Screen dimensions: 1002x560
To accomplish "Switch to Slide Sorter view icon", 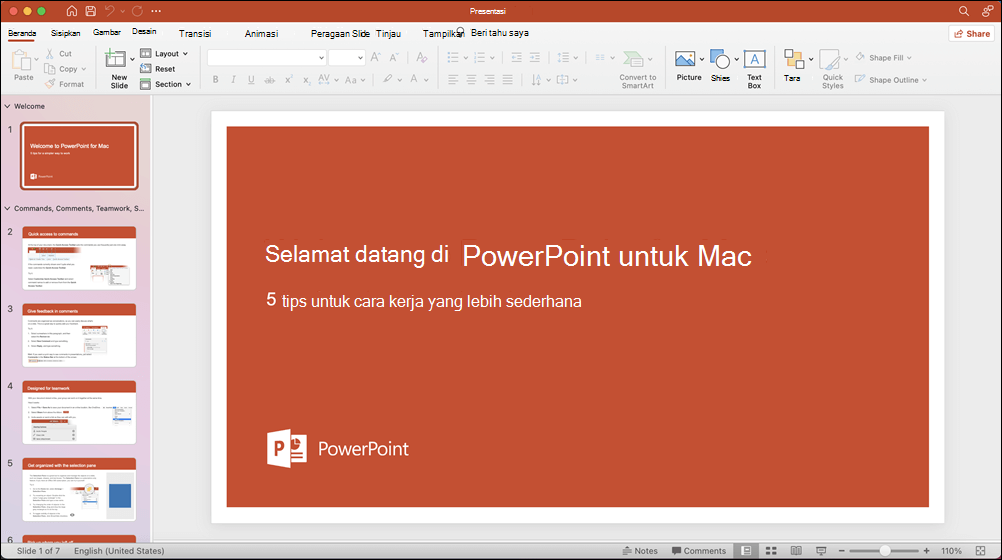I will click(x=771, y=550).
